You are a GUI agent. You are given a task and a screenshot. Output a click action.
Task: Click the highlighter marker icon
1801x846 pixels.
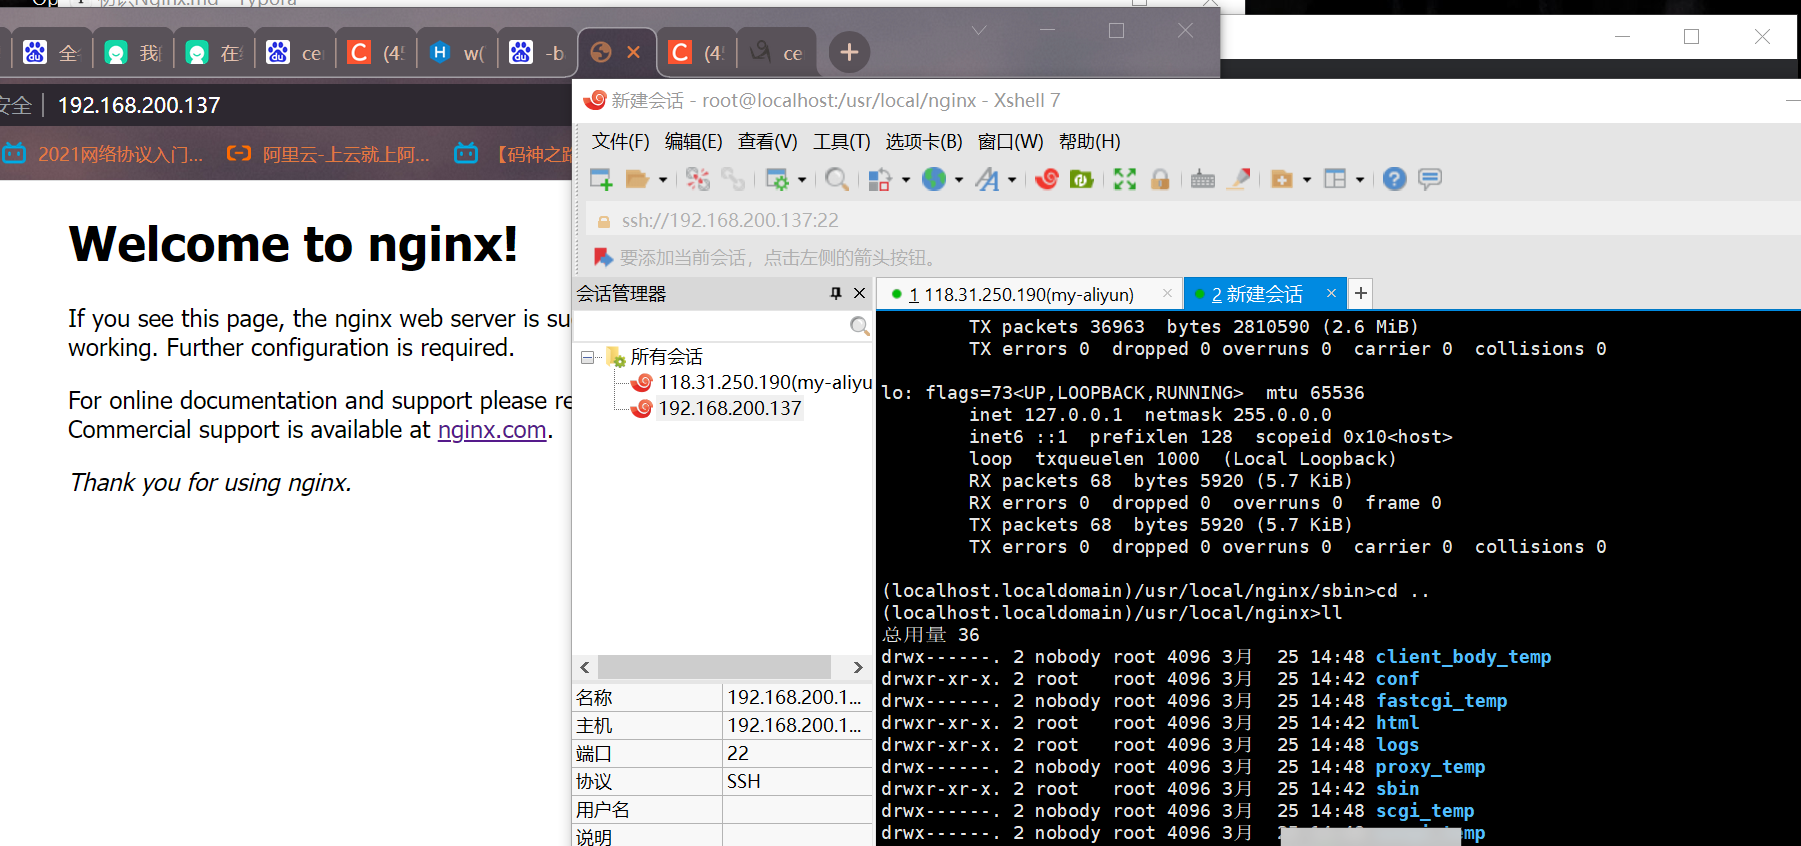point(1239,179)
